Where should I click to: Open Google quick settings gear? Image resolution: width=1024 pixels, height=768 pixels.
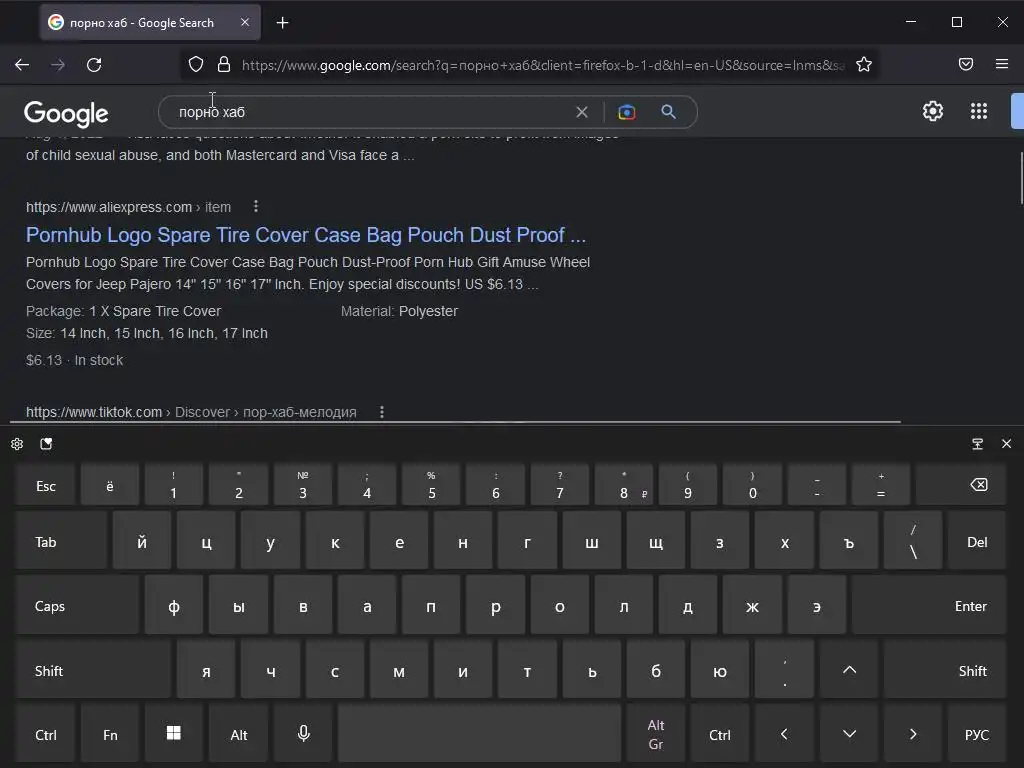tap(933, 111)
